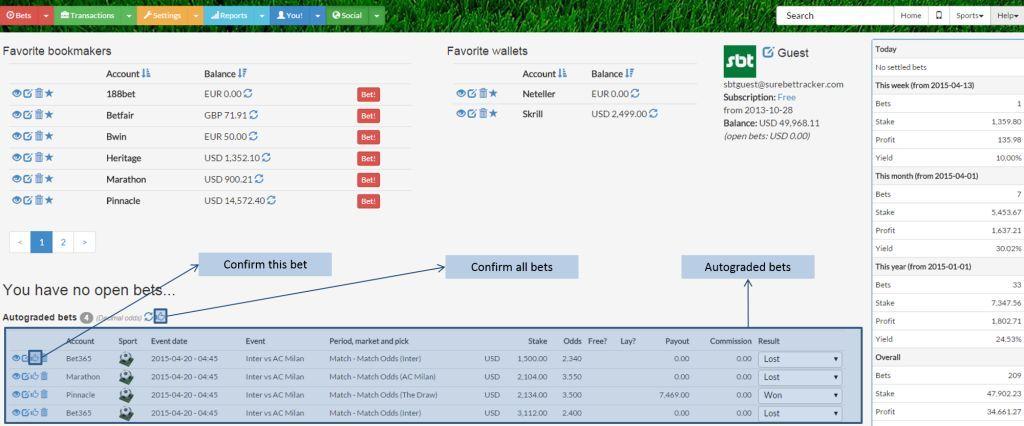Open the Free subscription link

pos(786,97)
